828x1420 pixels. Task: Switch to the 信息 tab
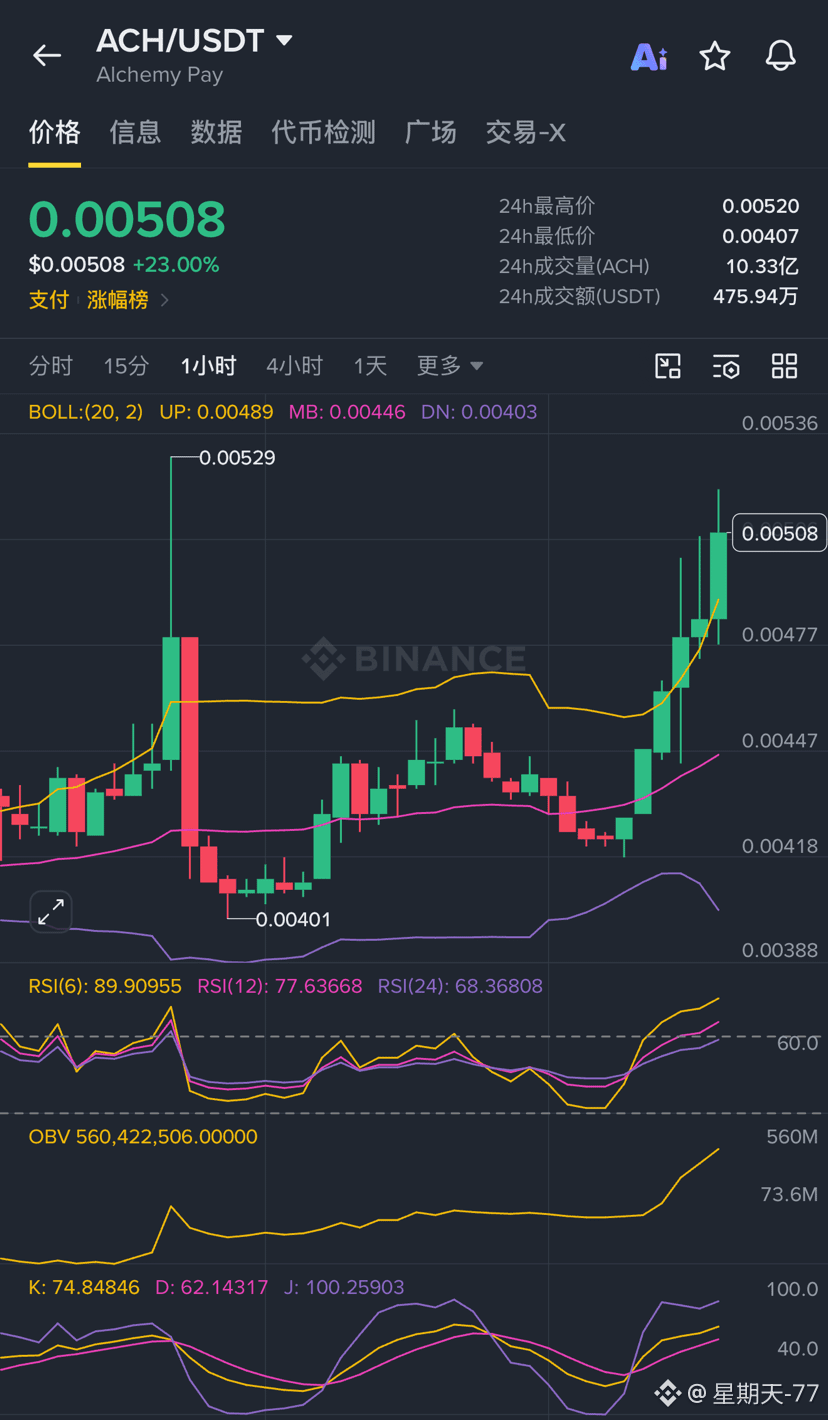pyautogui.click(x=135, y=132)
